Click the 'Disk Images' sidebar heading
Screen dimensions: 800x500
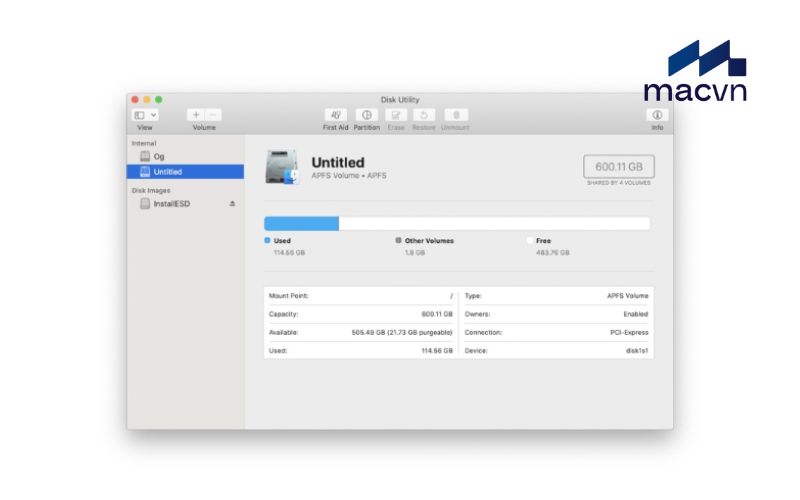151,190
